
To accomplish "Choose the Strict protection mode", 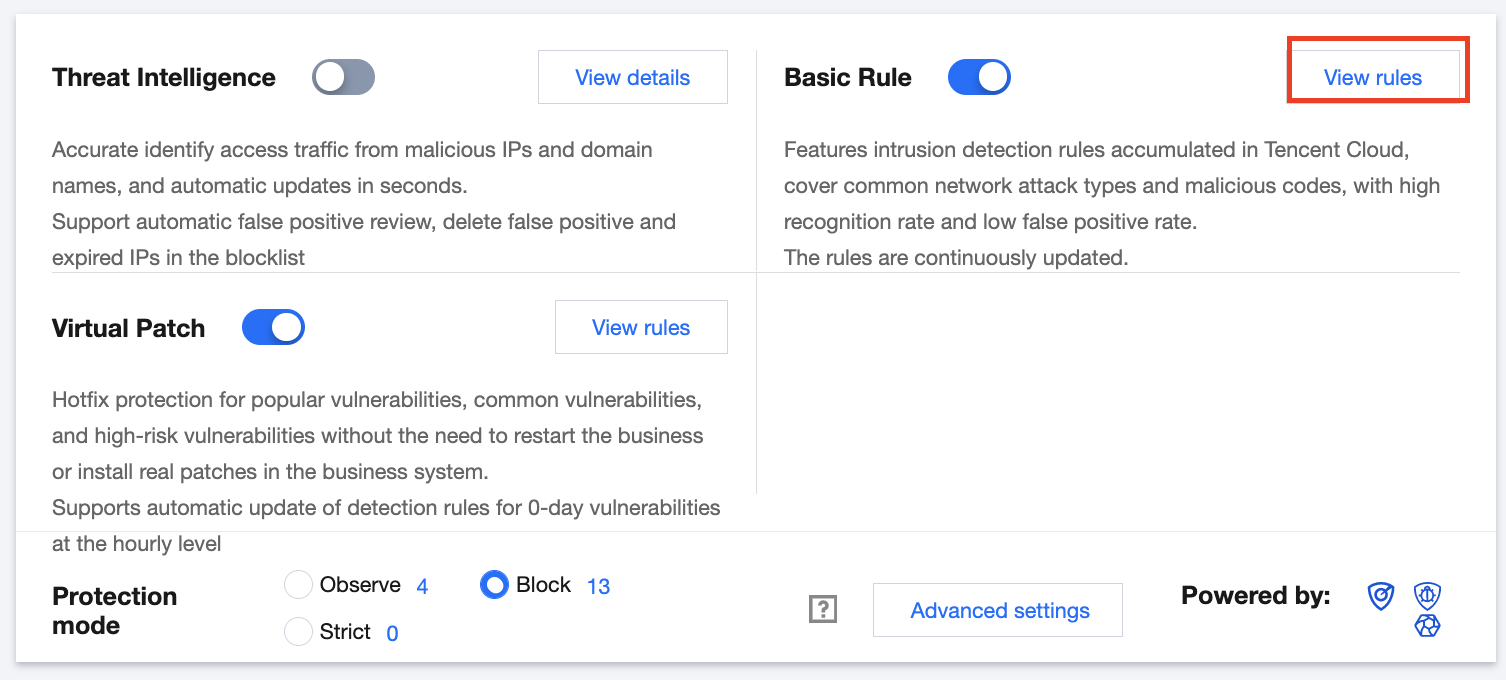I will click(x=299, y=632).
